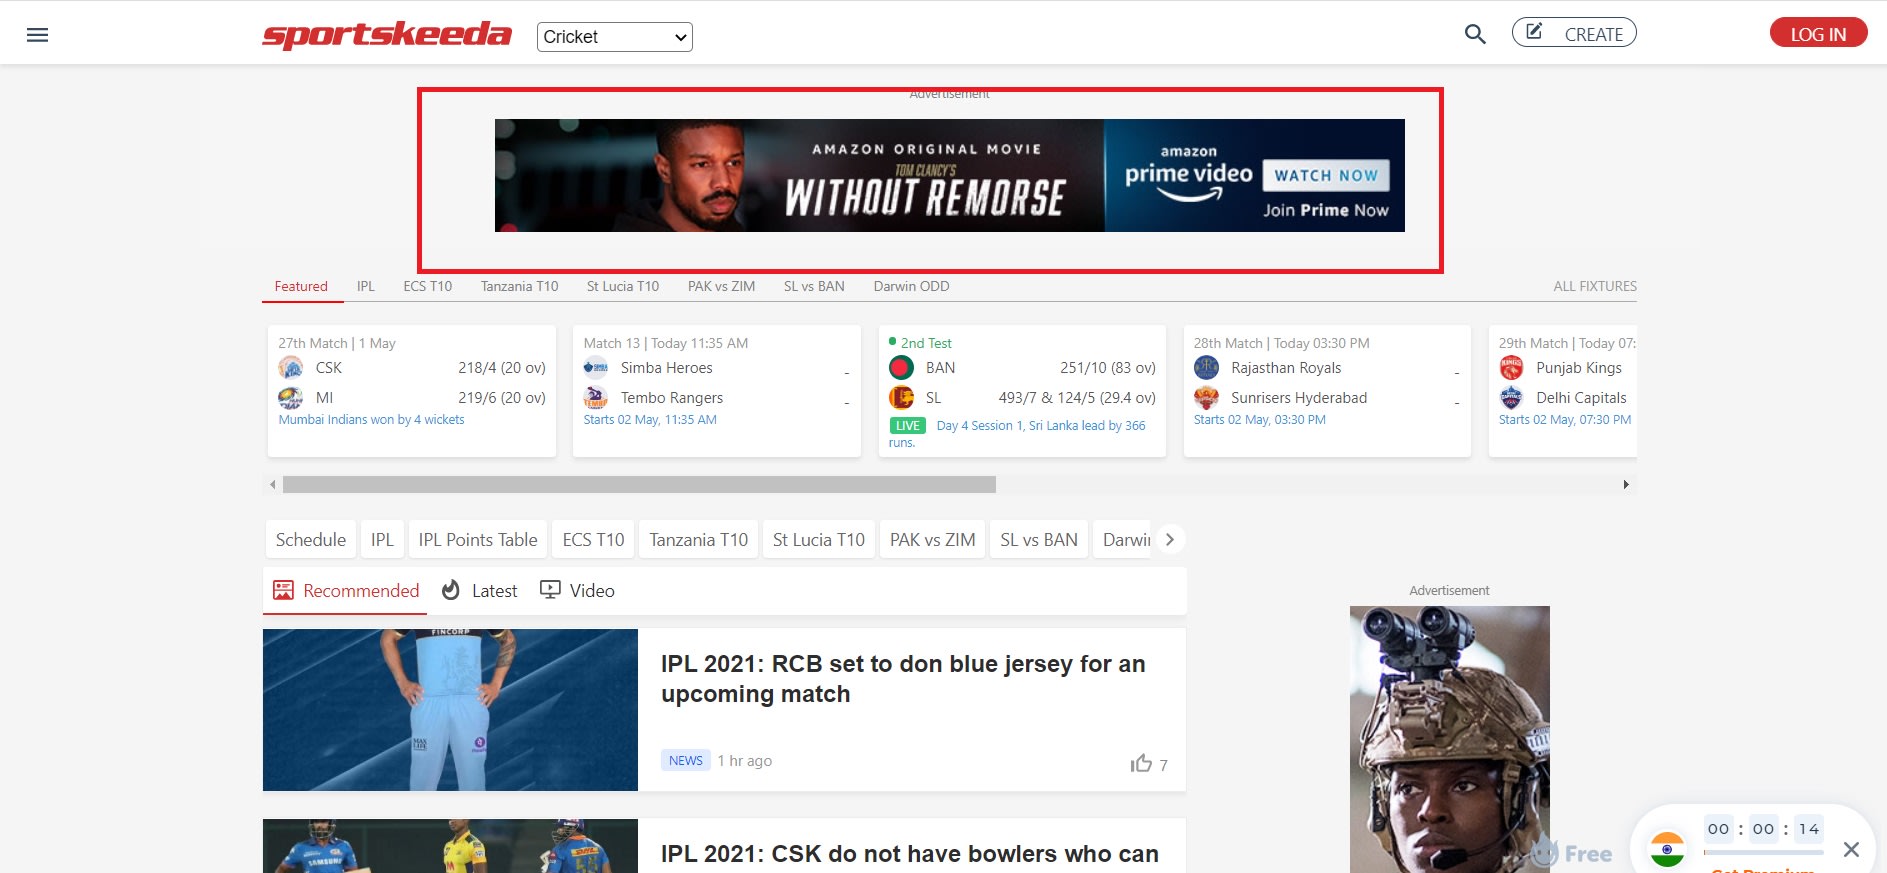Select the PAK vs ZIM fixtures tab

click(x=721, y=286)
